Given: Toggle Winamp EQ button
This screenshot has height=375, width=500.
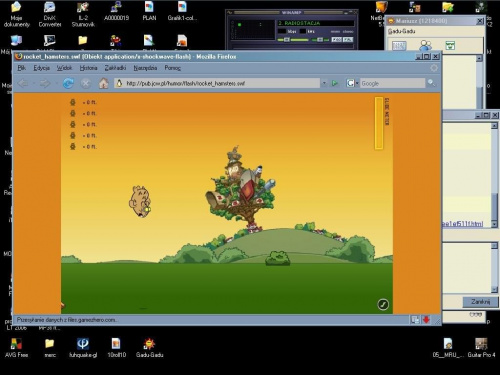Looking at the screenshot, I should coord(337,40).
